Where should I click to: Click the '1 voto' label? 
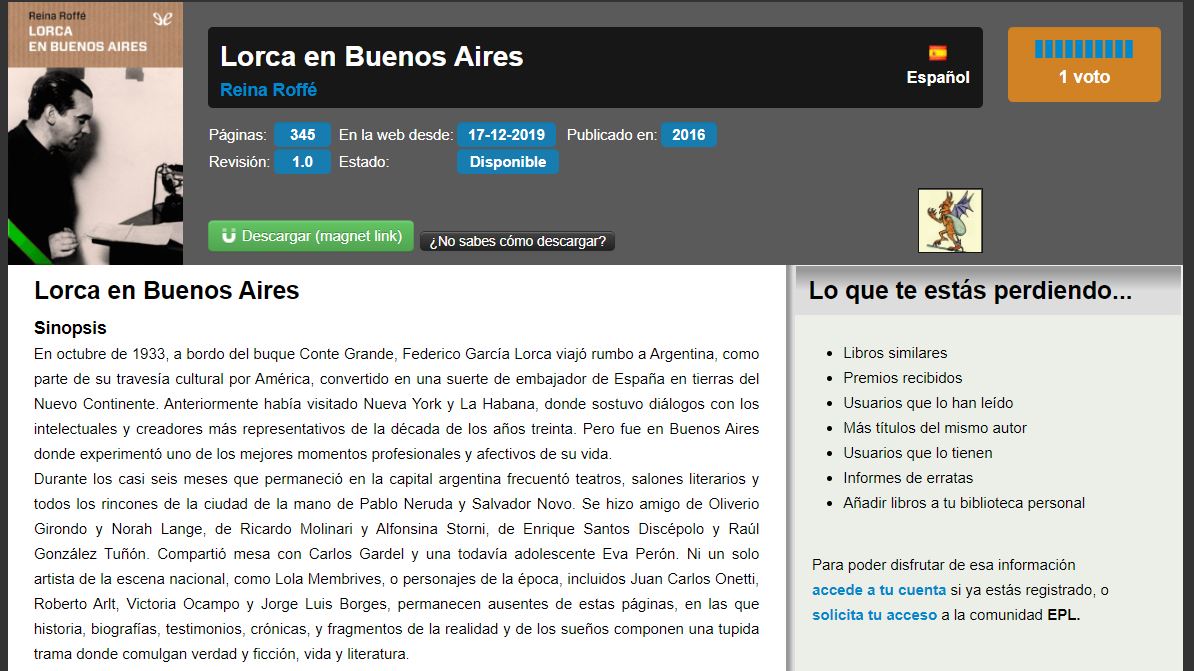(x=1083, y=77)
